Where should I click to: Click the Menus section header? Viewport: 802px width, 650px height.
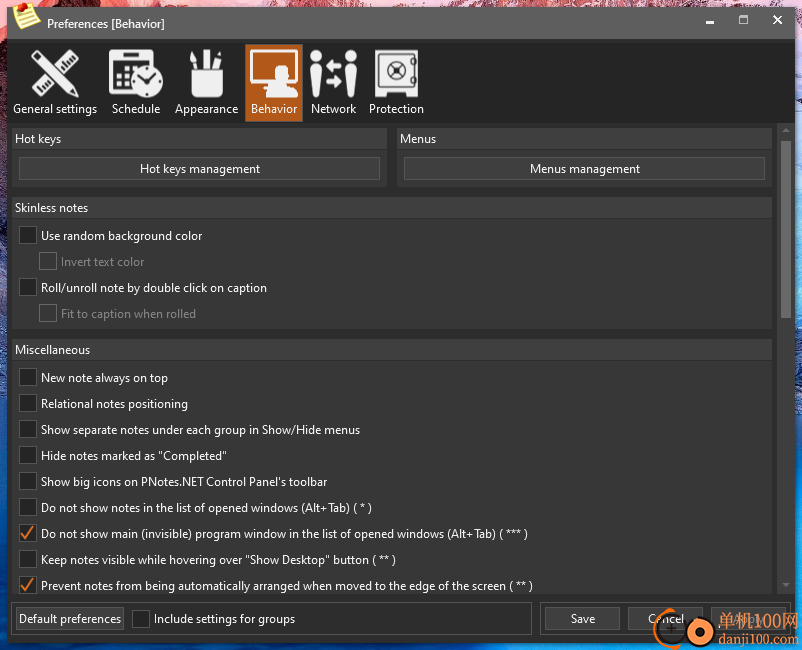pyautogui.click(x=584, y=139)
